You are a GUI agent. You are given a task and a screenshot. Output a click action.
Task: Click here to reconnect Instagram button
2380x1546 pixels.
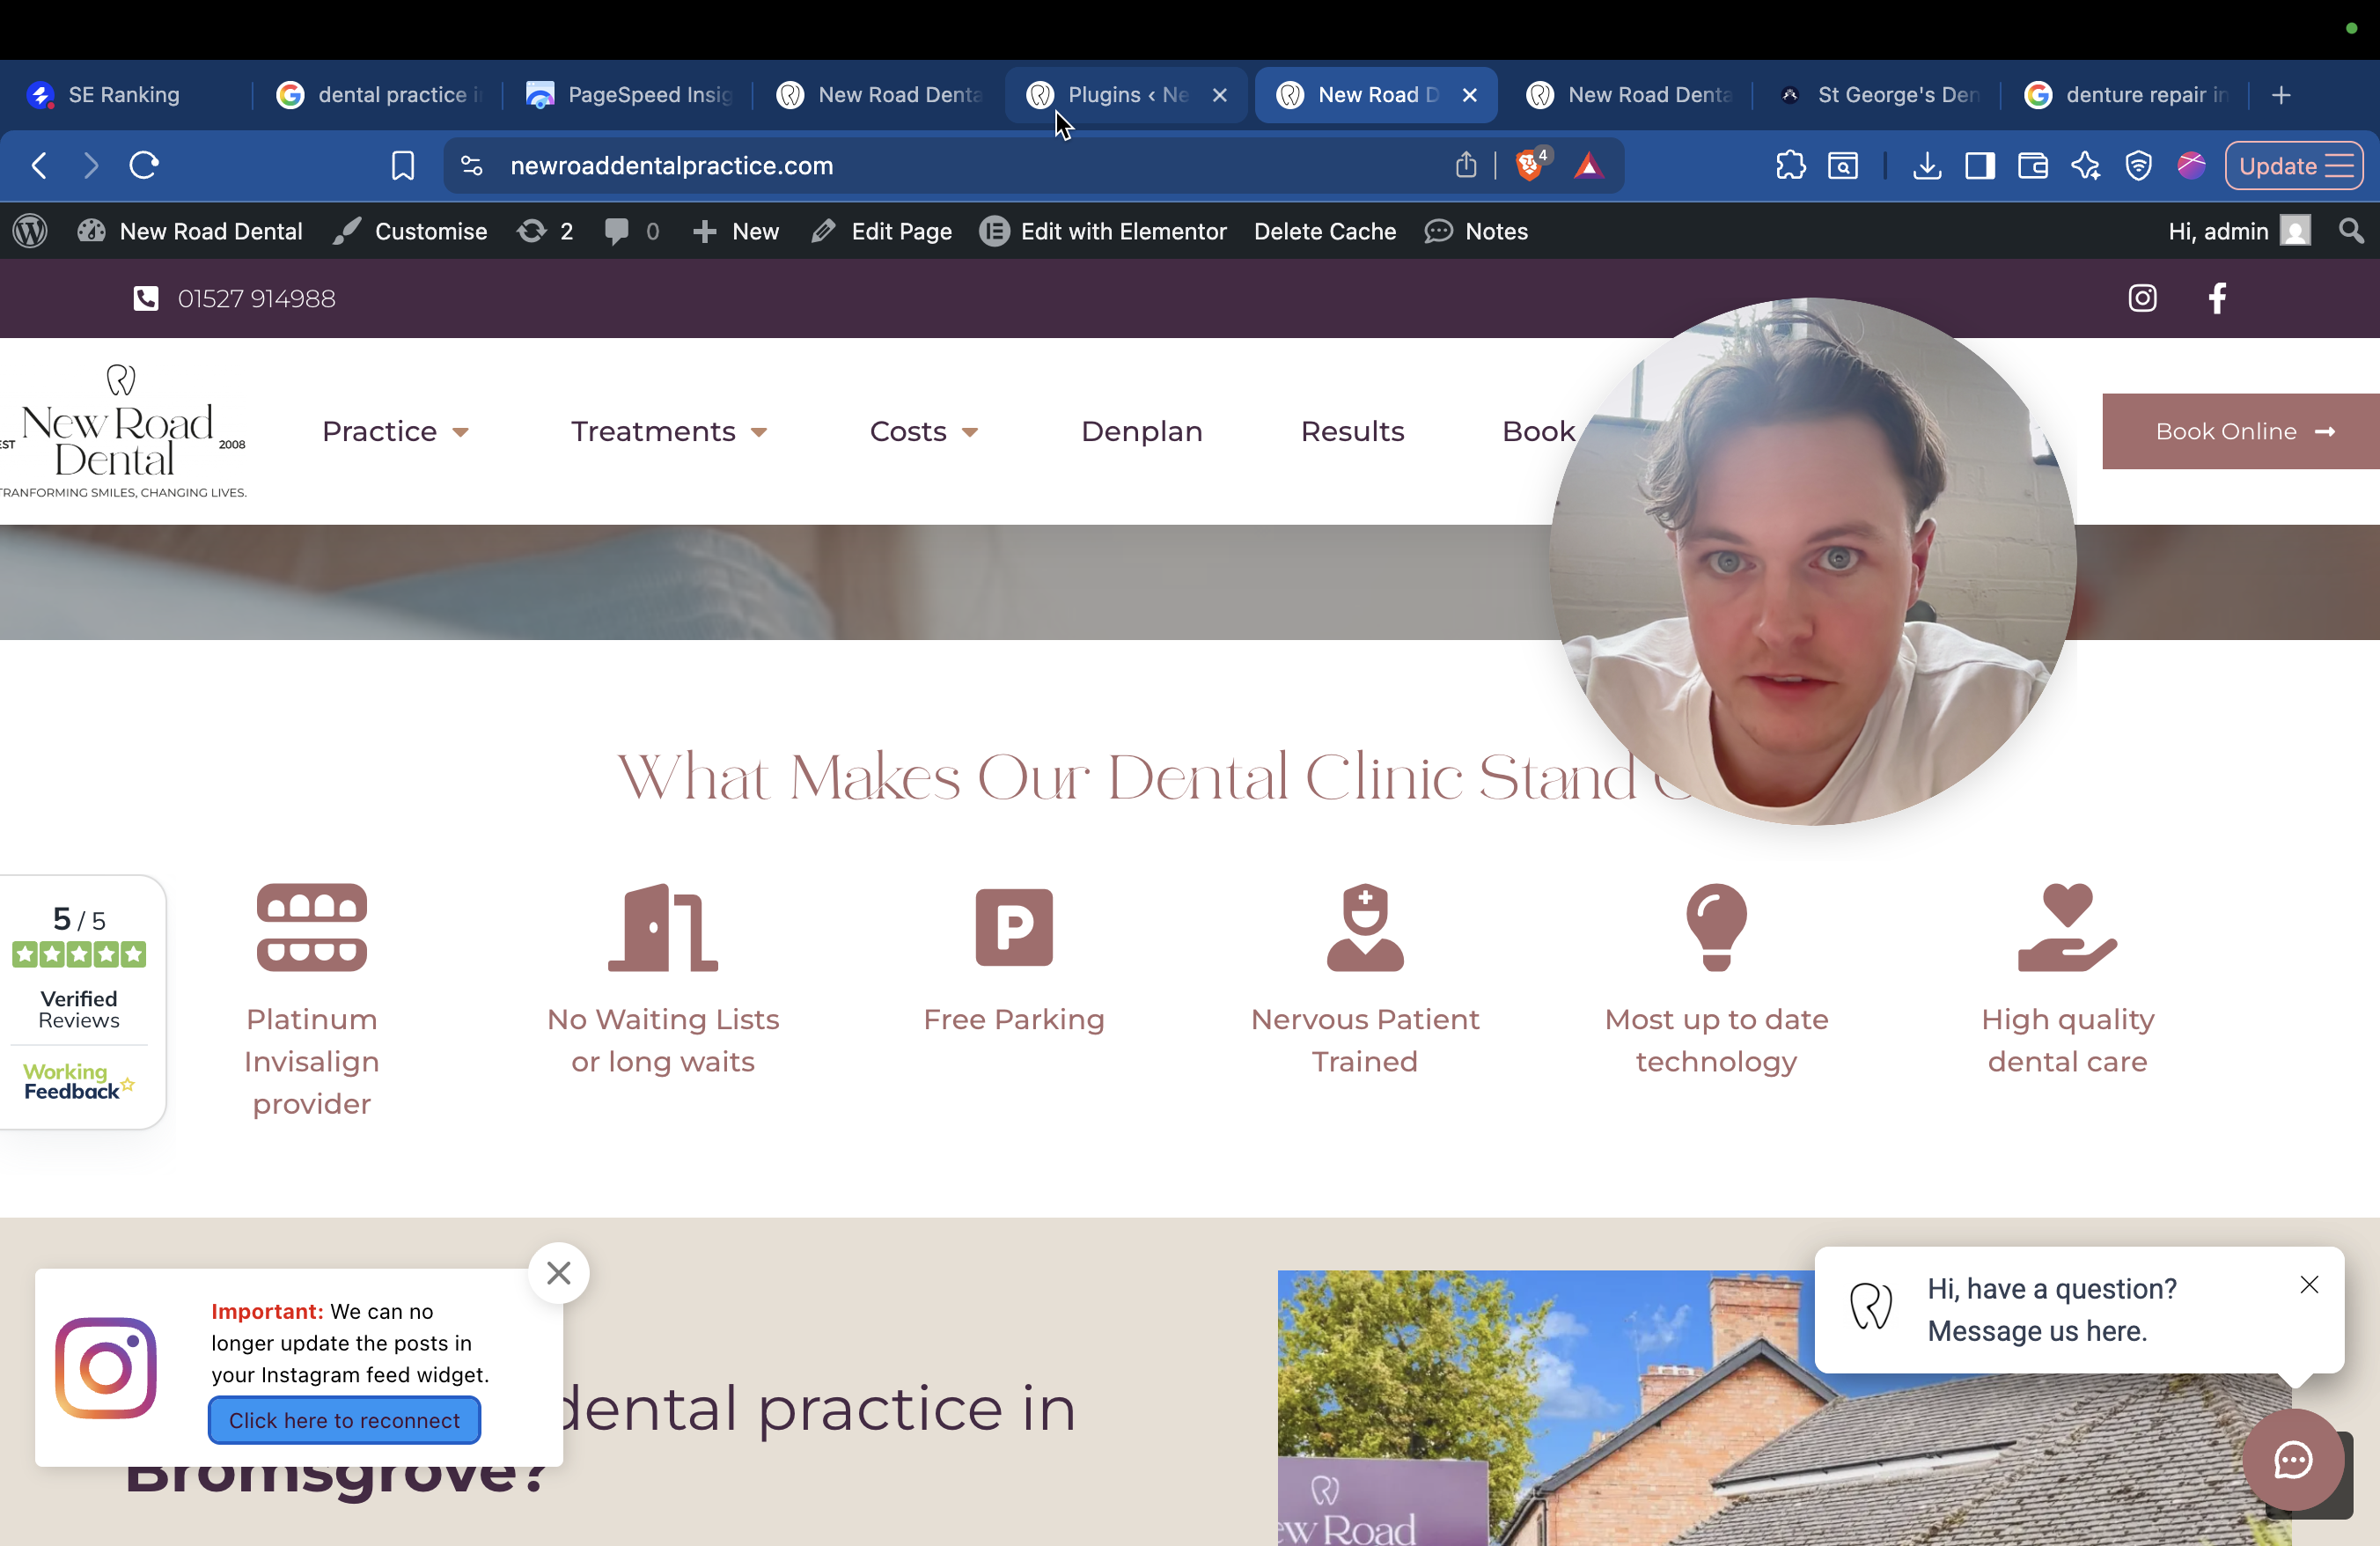click(344, 1420)
